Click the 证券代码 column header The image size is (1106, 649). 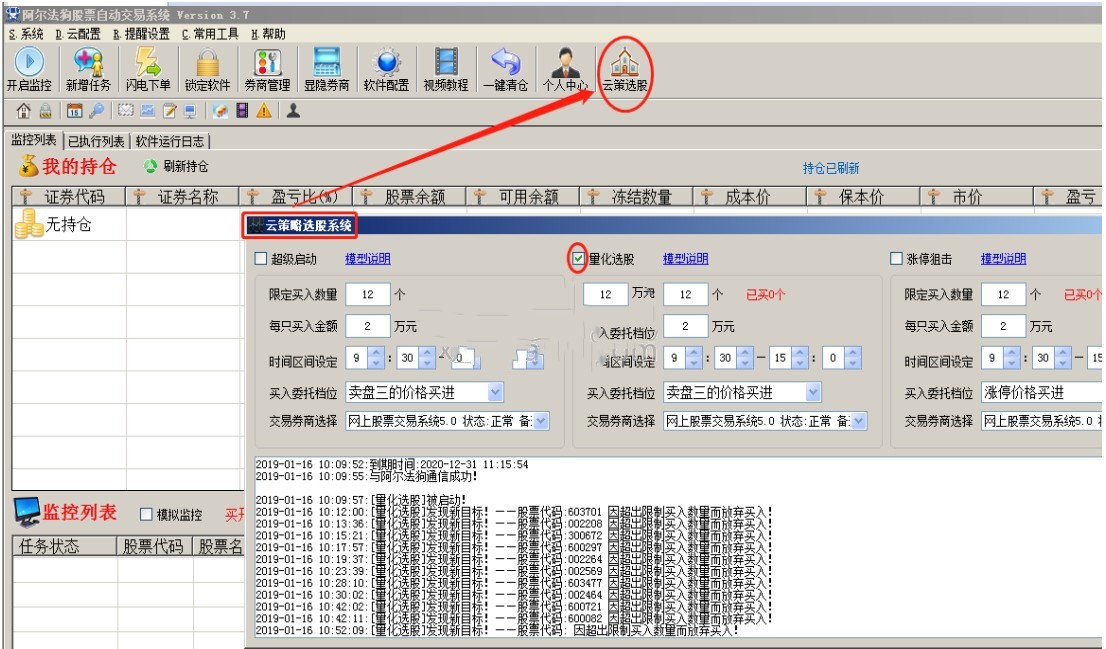[x=68, y=197]
